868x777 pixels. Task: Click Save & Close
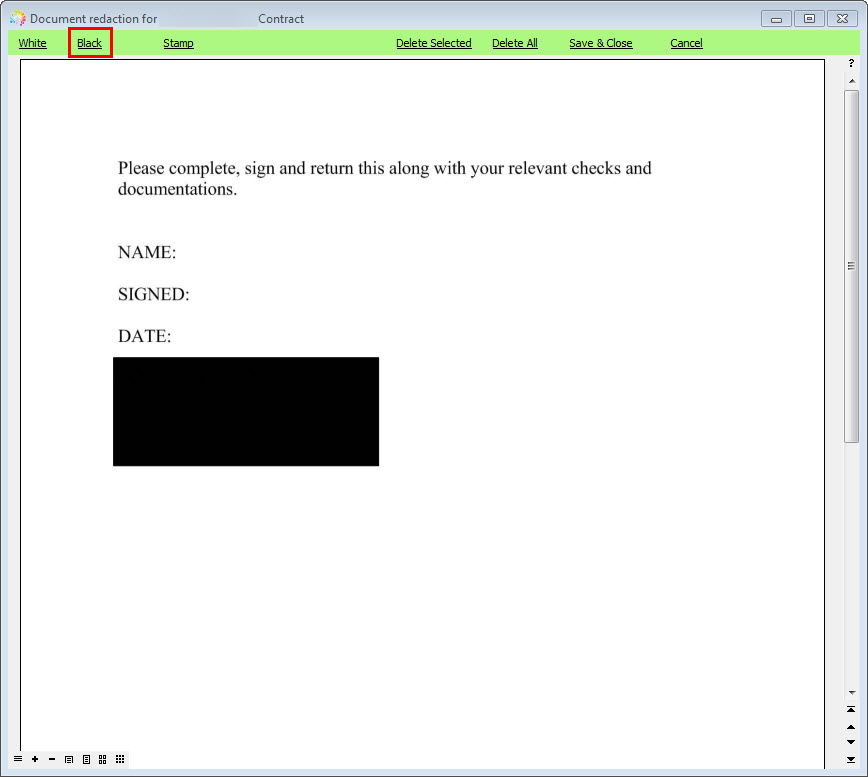(x=601, y=43)
